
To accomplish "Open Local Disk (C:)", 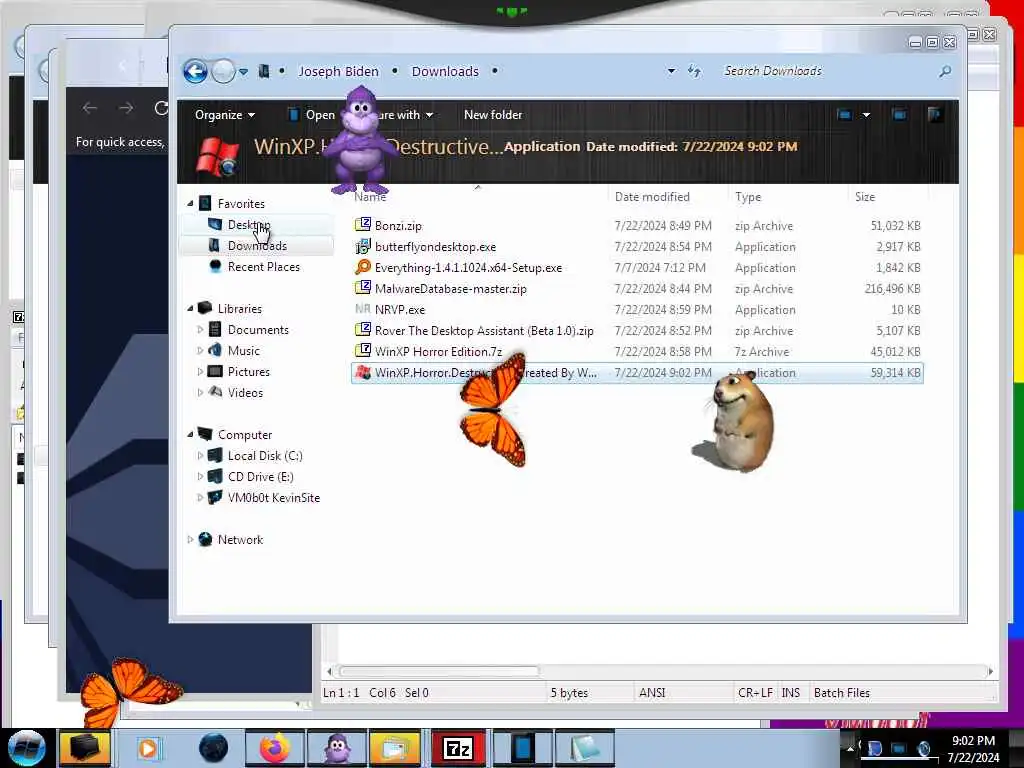I will click(x=264, y=456).
